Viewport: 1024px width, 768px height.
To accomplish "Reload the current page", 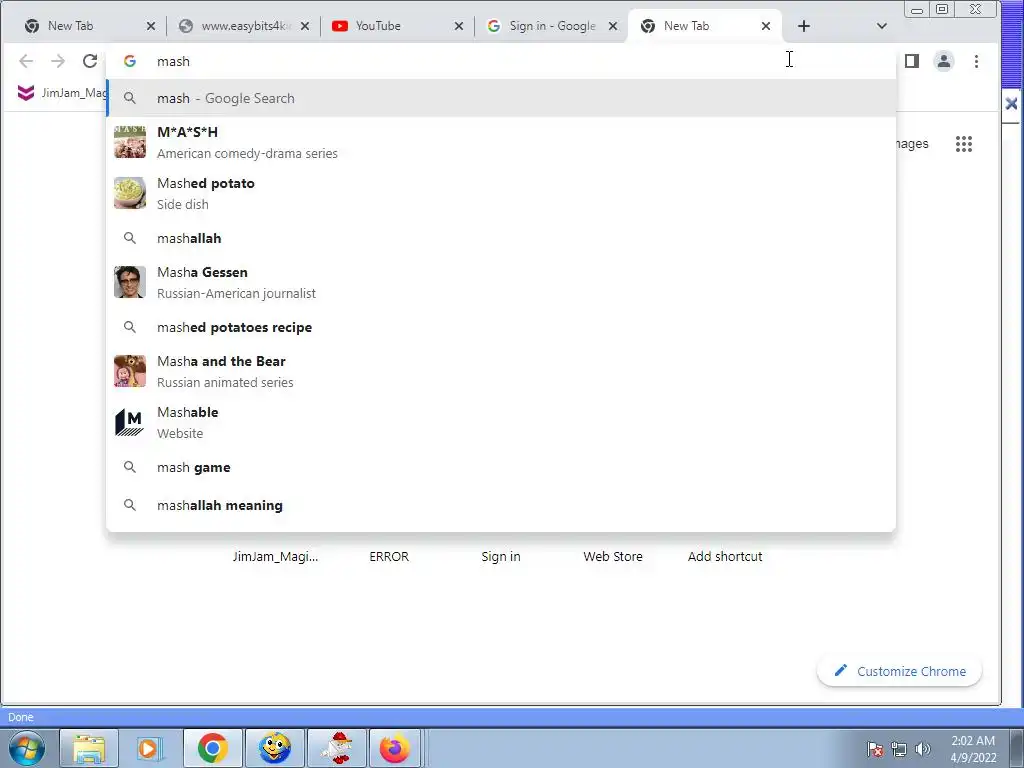I will click(x=89, y=61).
